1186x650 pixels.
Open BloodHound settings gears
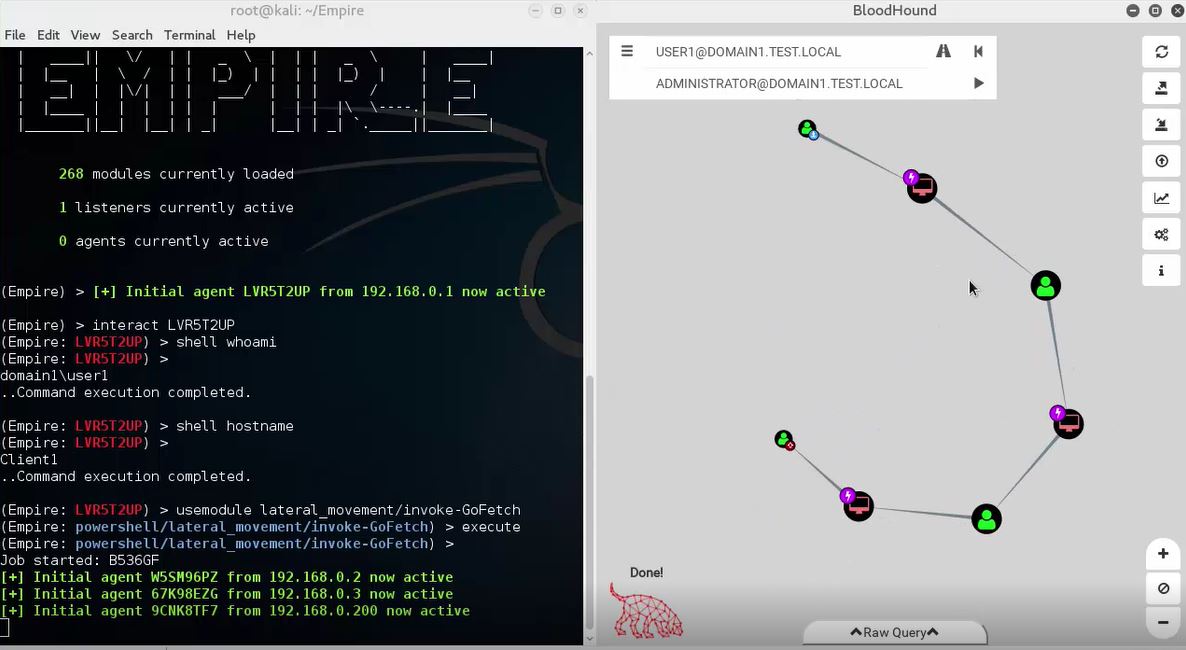pyautogui.click(x=1161, y=235)
